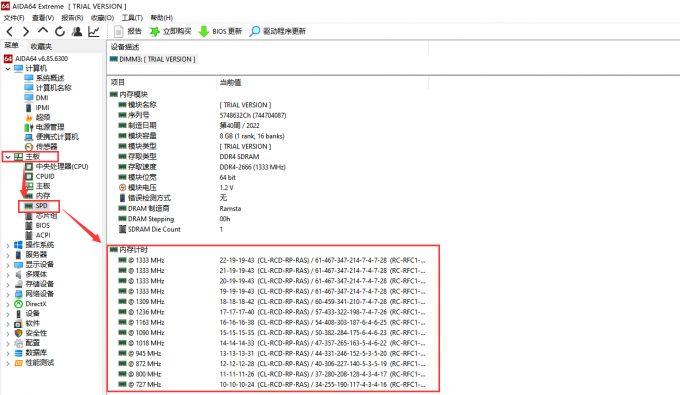Click the Back navigation arrow

(10, 31)
